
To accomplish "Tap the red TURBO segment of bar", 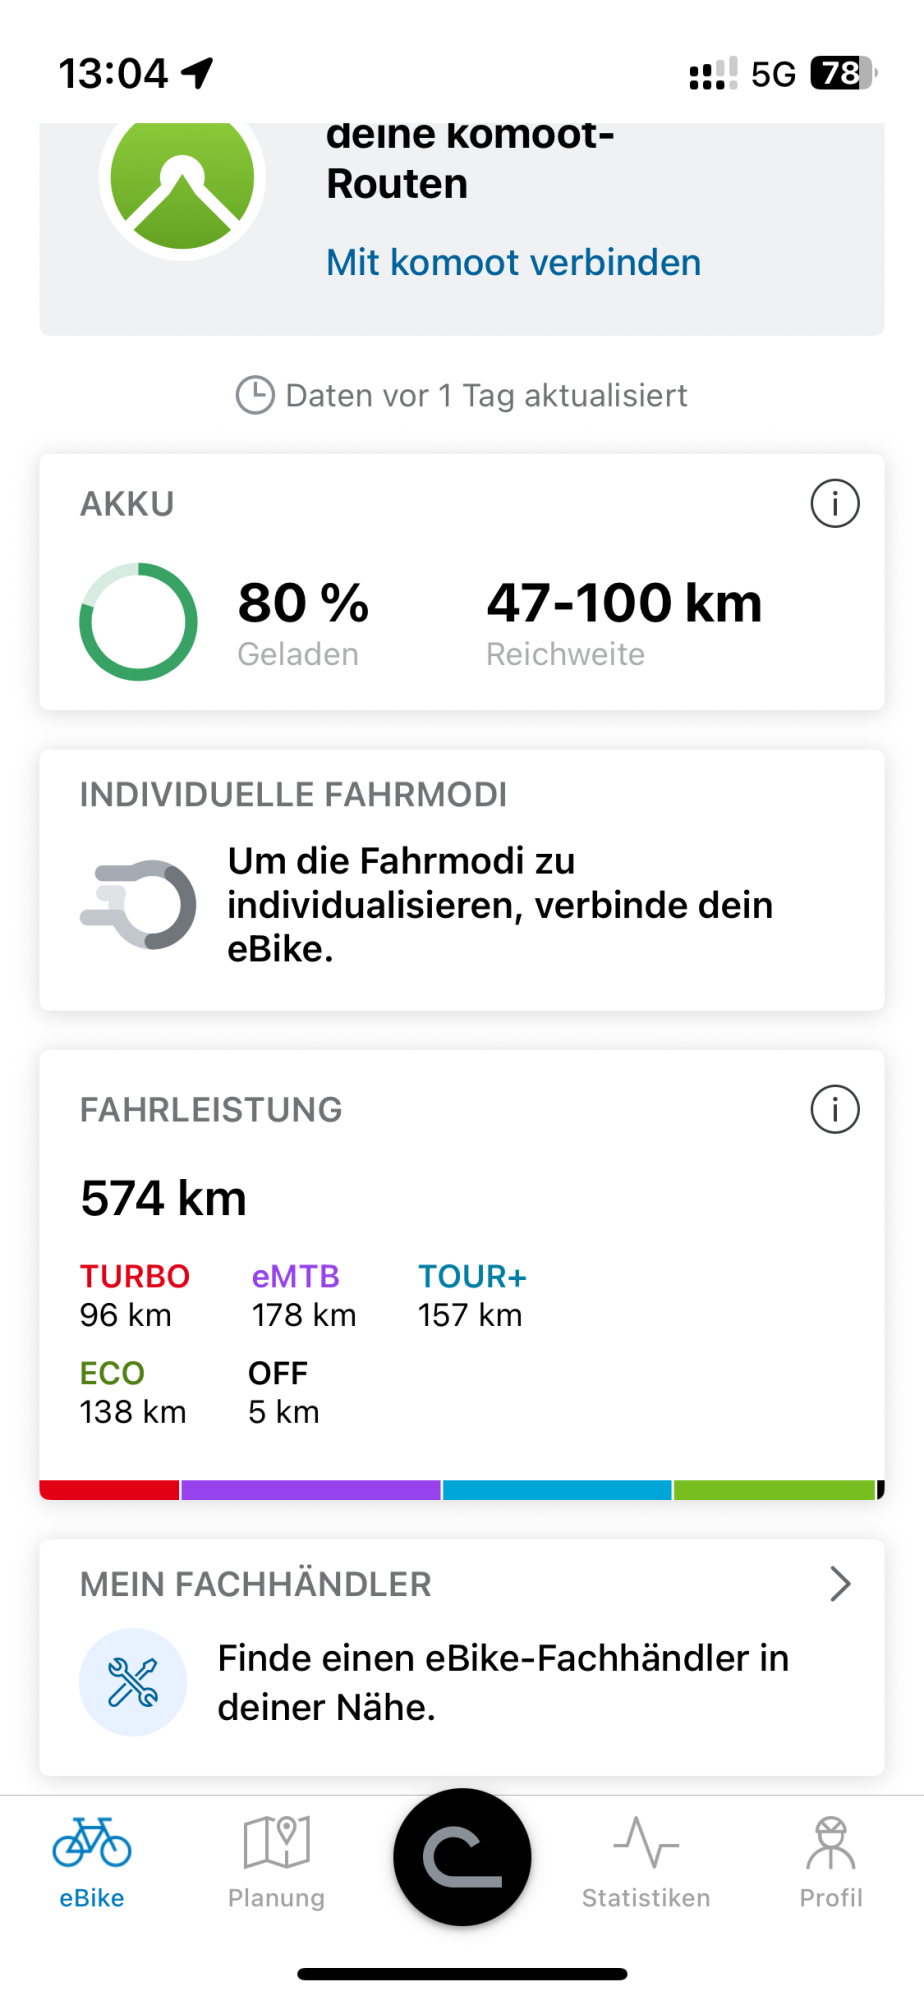I will (x=109, y=1490).
